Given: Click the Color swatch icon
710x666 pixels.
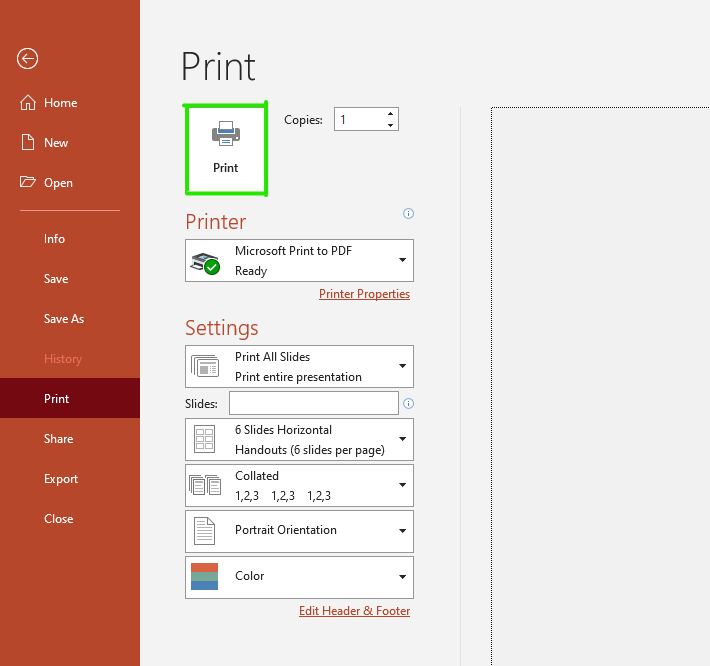Looking at the screenshot, I should click(204, 576).
